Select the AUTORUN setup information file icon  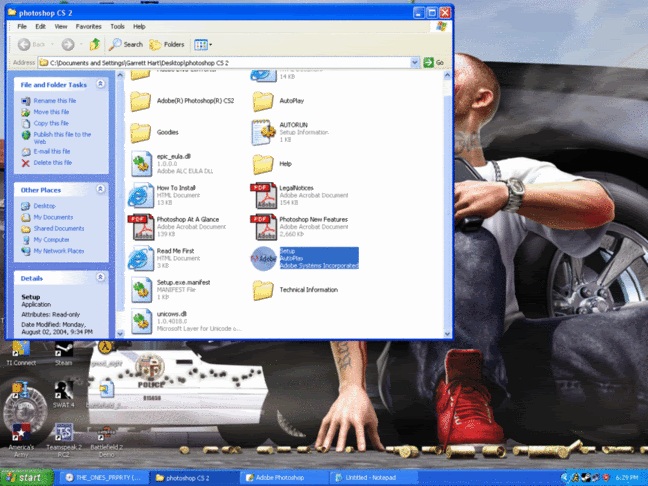coord(263,133)
